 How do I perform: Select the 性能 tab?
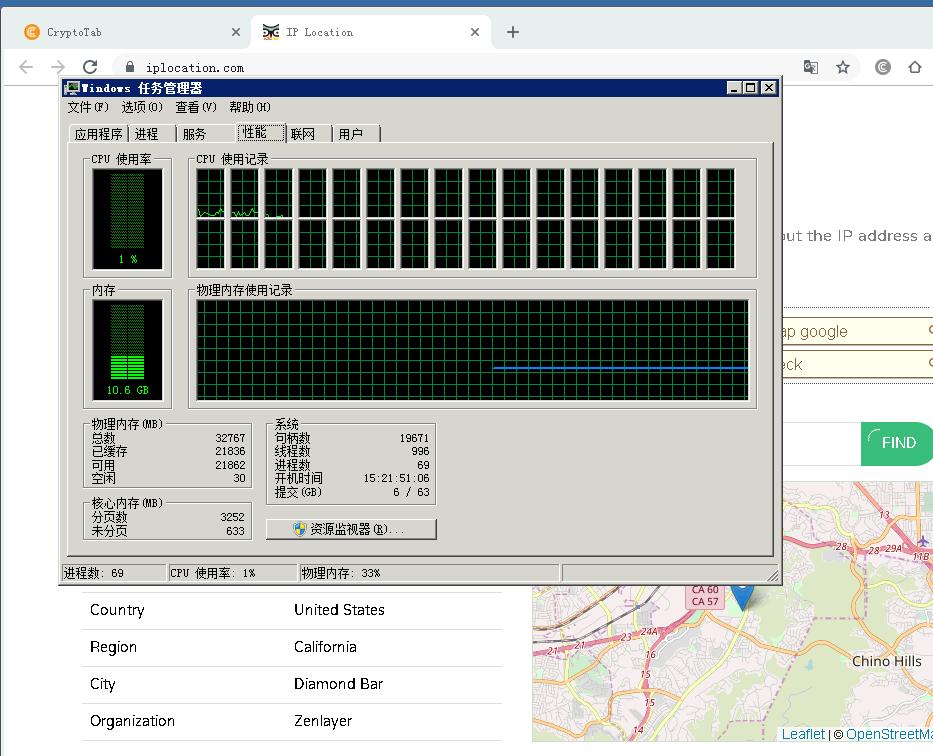click(261, 132)
